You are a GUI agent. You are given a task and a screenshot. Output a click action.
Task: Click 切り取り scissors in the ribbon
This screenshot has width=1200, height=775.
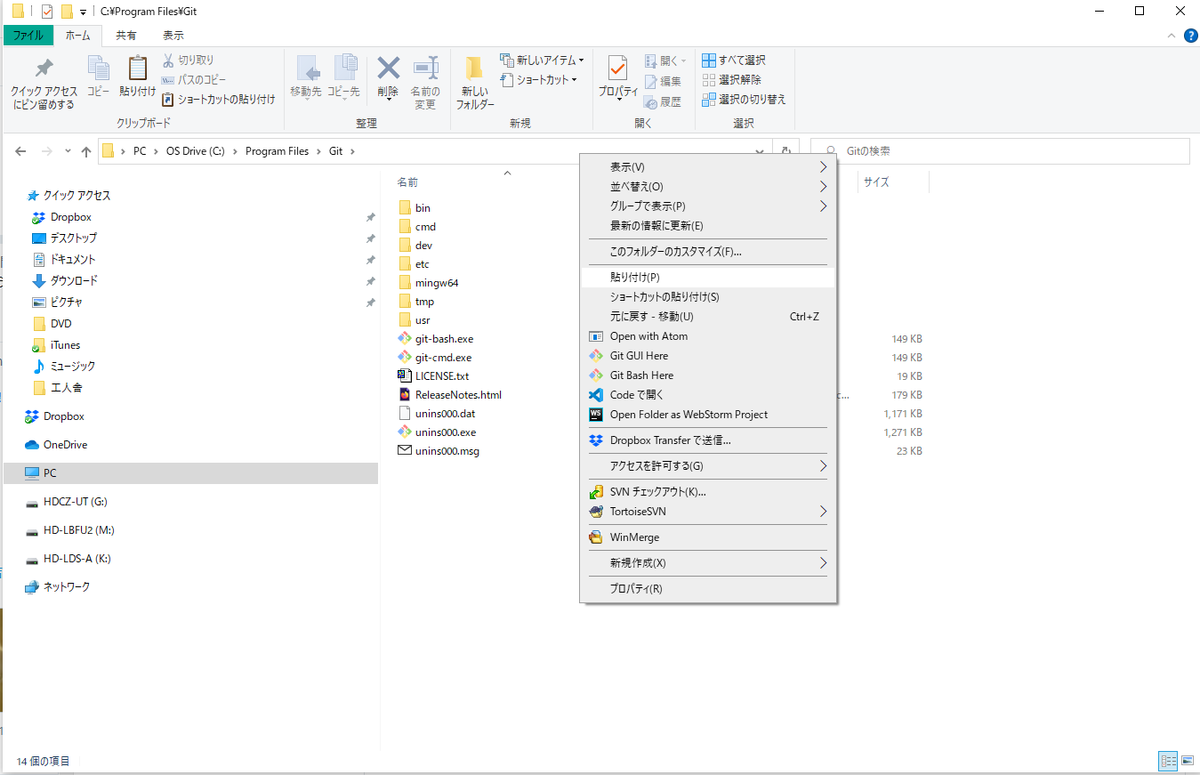click(x=188, y=61)
